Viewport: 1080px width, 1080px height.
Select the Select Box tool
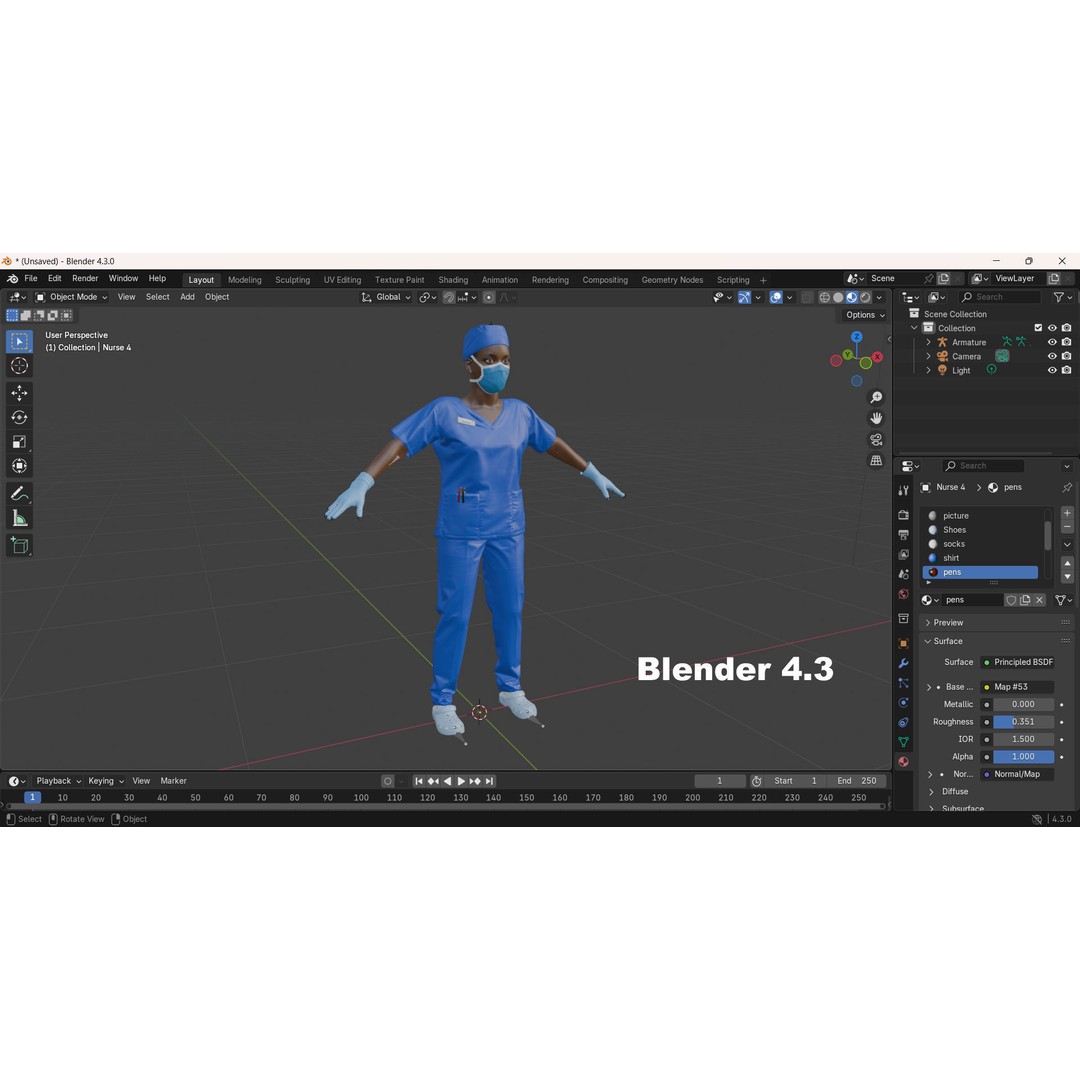click(x=19, y=342)
